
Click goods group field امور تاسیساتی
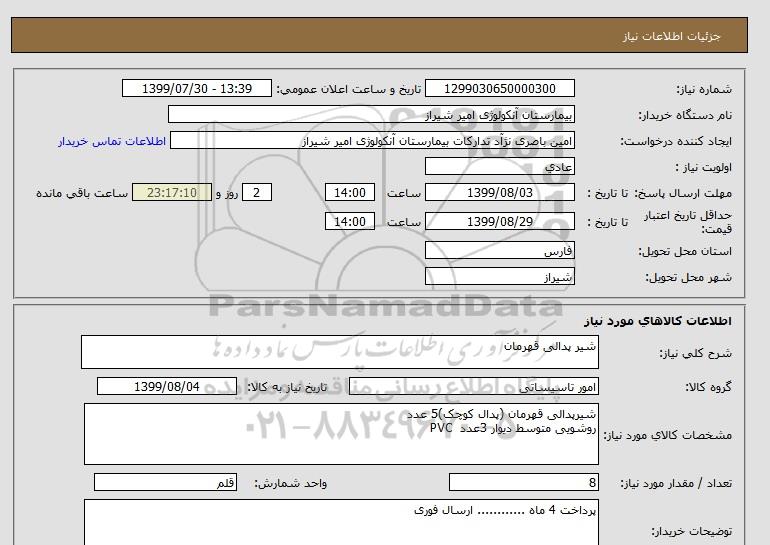pos(473,387)
